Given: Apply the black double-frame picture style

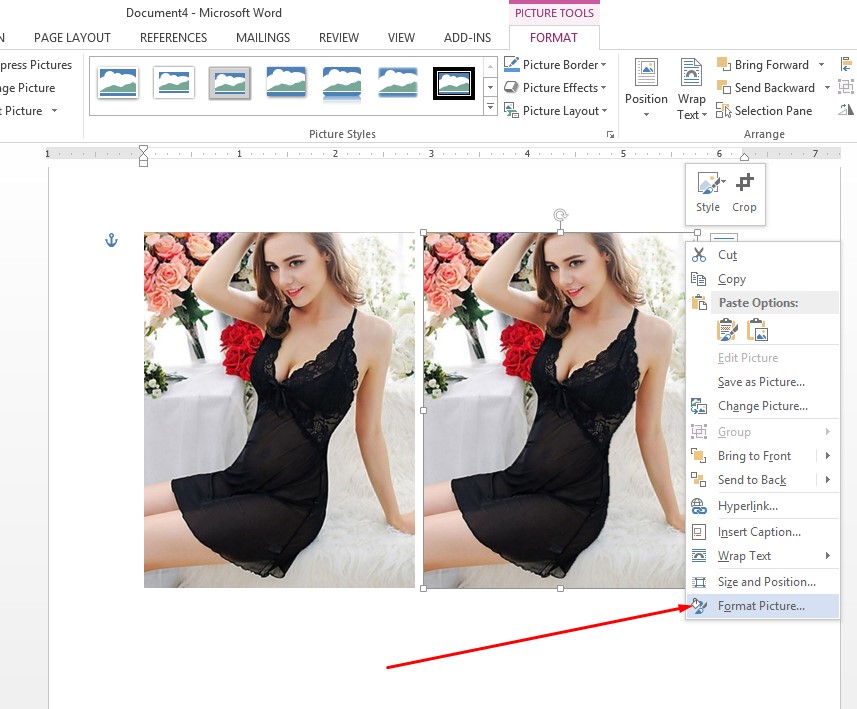Looking at the screenshot, I should click(x=454, y=83).
